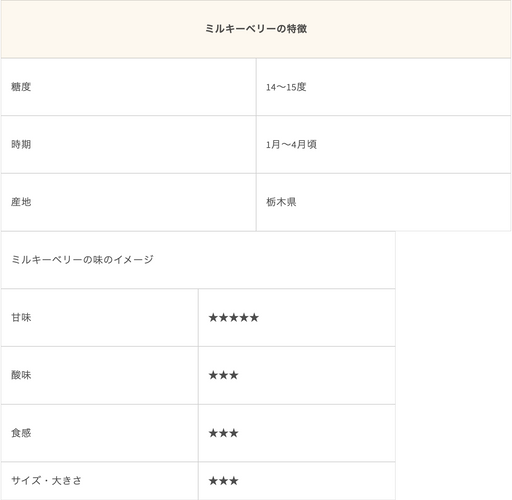Click the three-star rating for 酸味
Viewport: 512px width, 500px height.
(x=223, y=375)
